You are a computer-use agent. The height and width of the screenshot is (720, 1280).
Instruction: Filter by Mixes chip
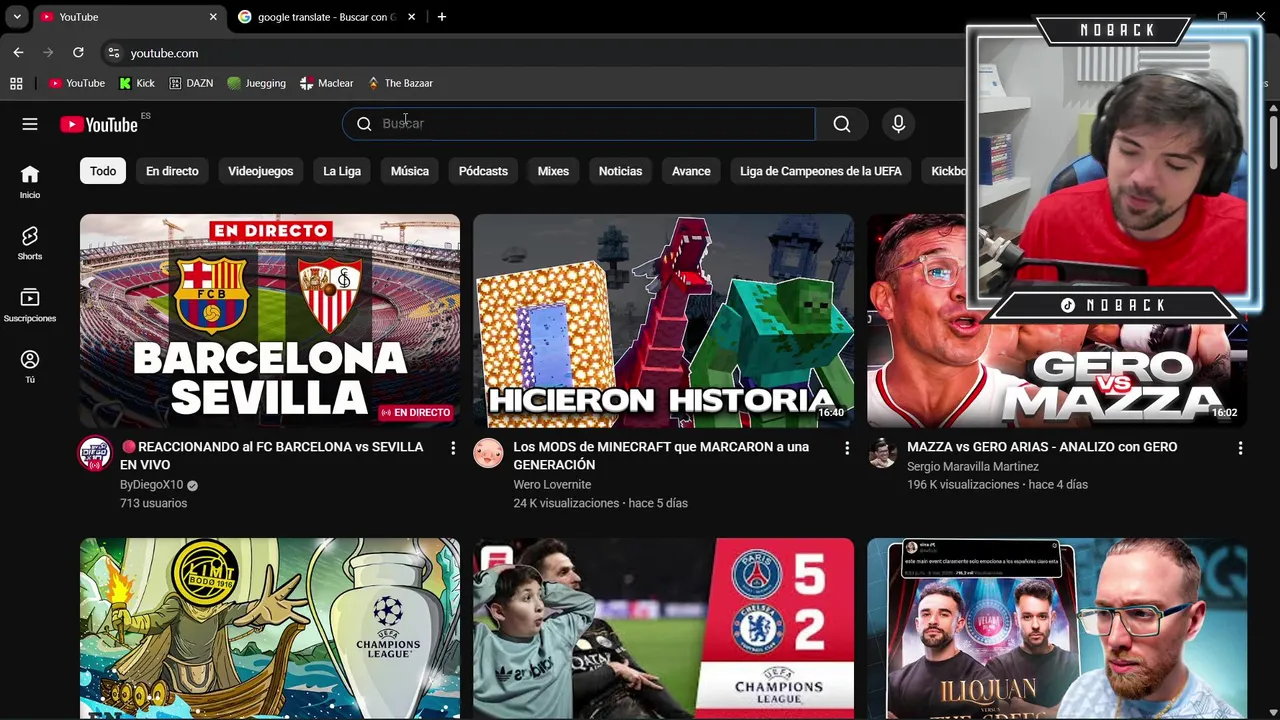tap(553, 171)
